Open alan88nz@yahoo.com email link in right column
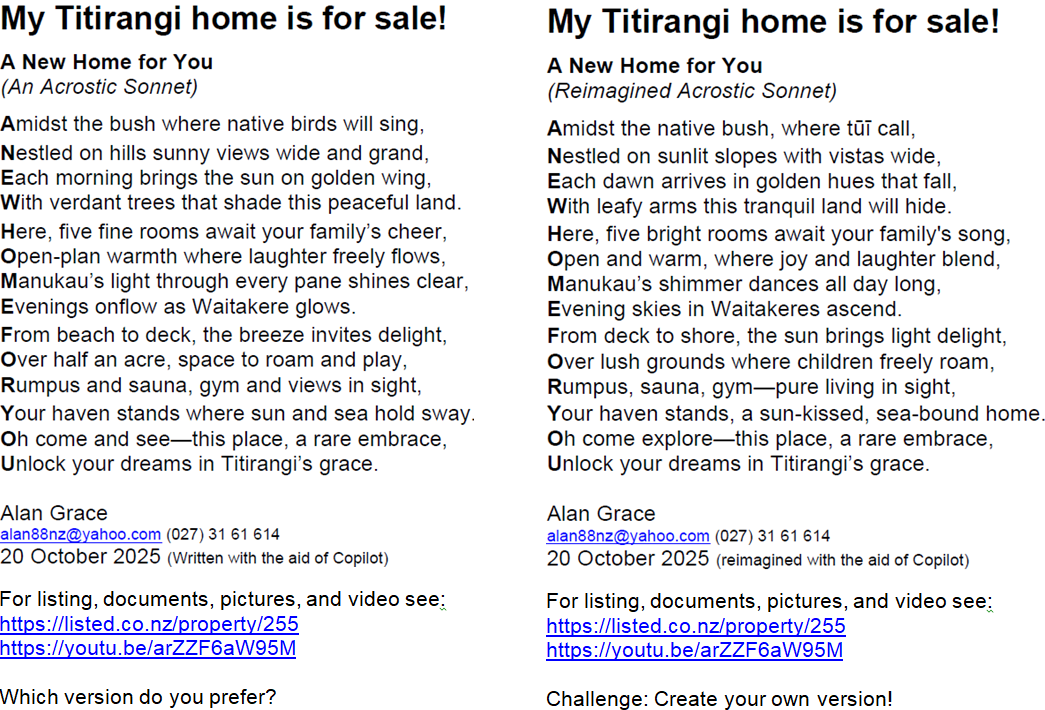 click(x=628, y=537)
